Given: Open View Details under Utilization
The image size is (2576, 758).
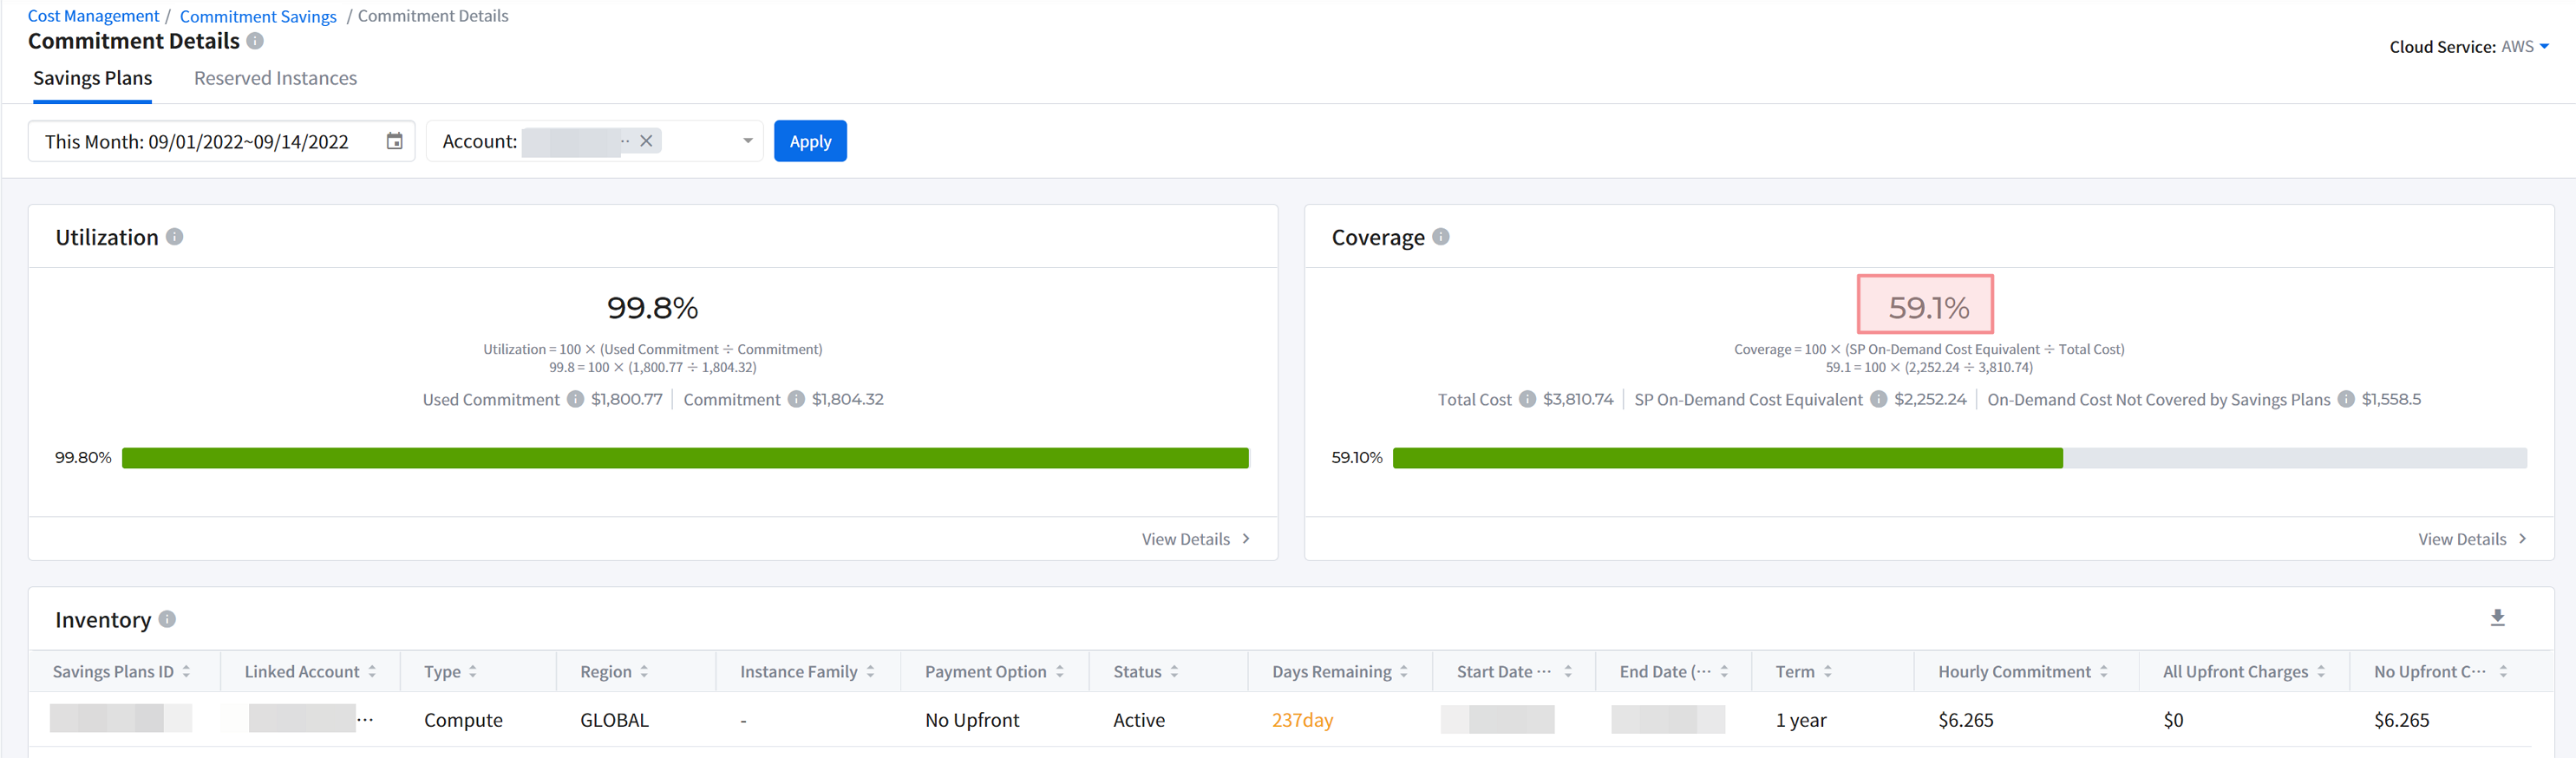Looking at the screenshot, I should click(1195, 539).
